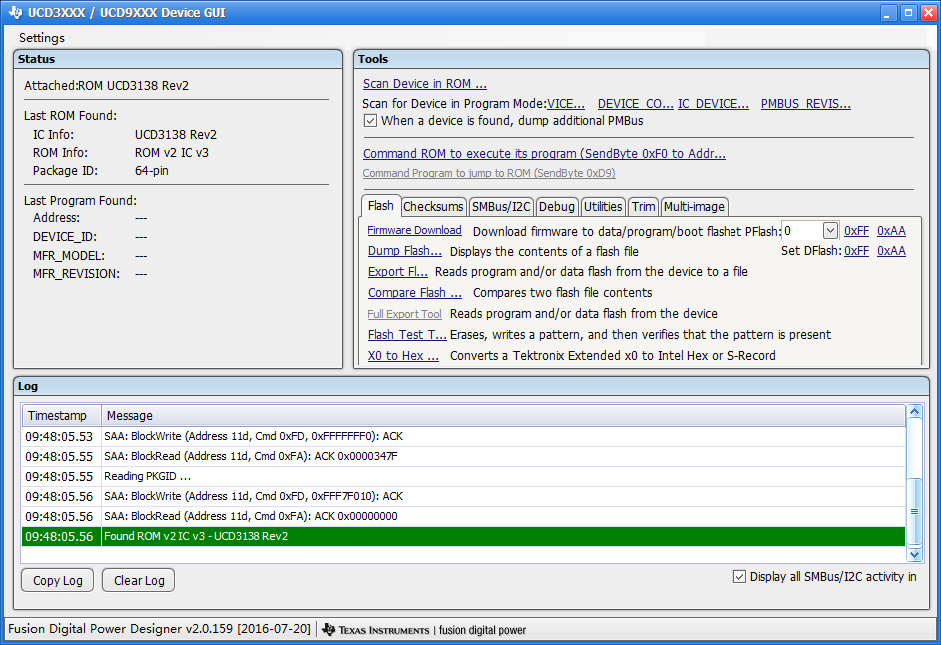Click the Copy Log button
The width and height of the screenshot is (941, 645).
pyautogui.click(x=58, y=580)
